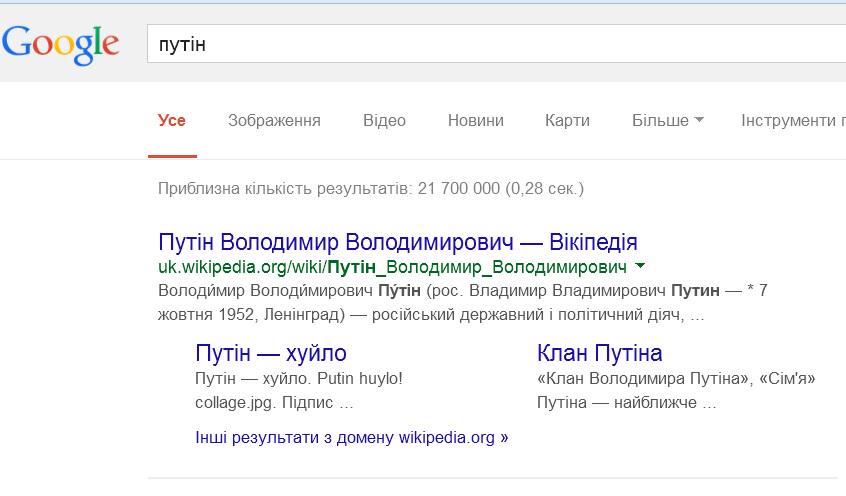
Task: Open 'Путін Володимир Володимирович — Вікіпедія' result
Action: click(x=398, y=242)
